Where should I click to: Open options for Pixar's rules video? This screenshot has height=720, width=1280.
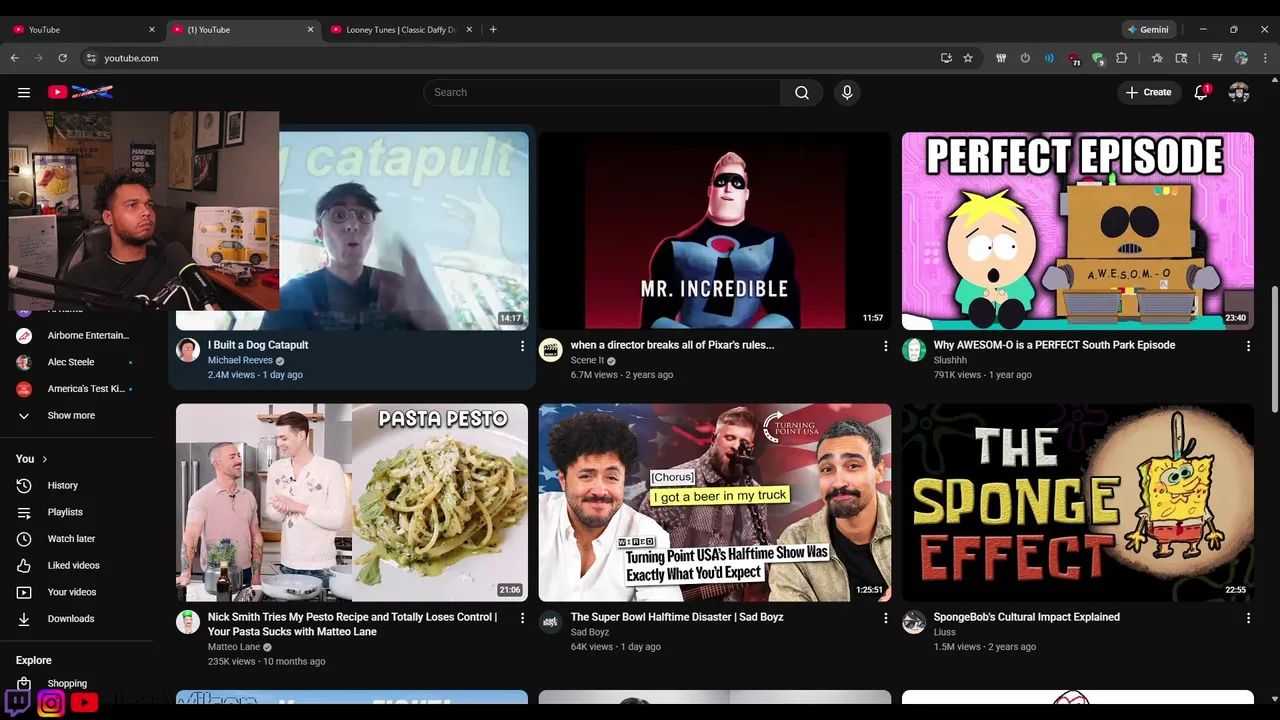(885, 346)
